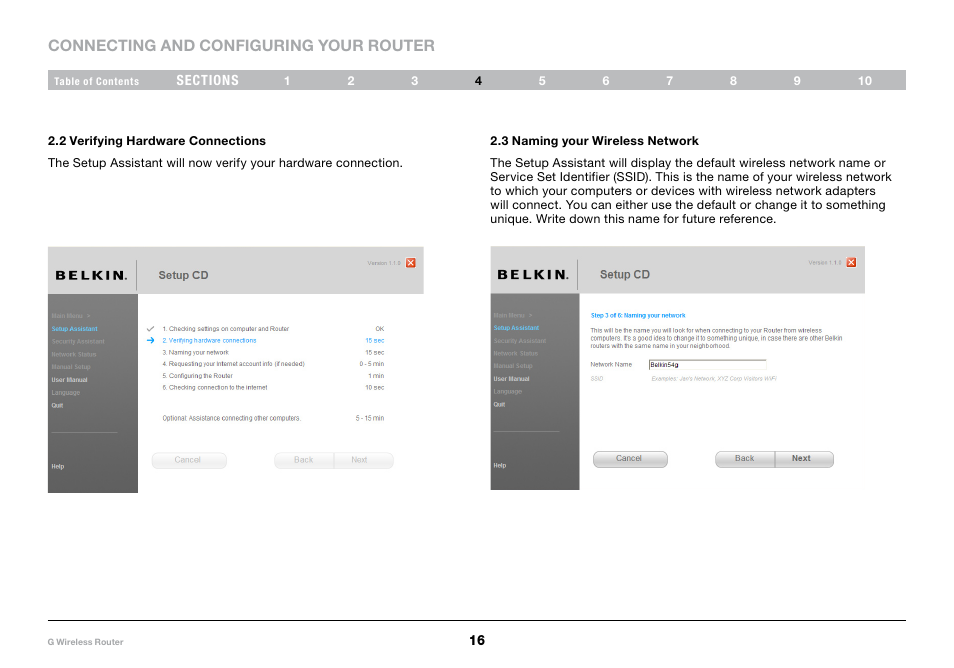This screenshot has width=954, height=668.
Task: Click Next in naming network window
Action: tap(804, 459)
